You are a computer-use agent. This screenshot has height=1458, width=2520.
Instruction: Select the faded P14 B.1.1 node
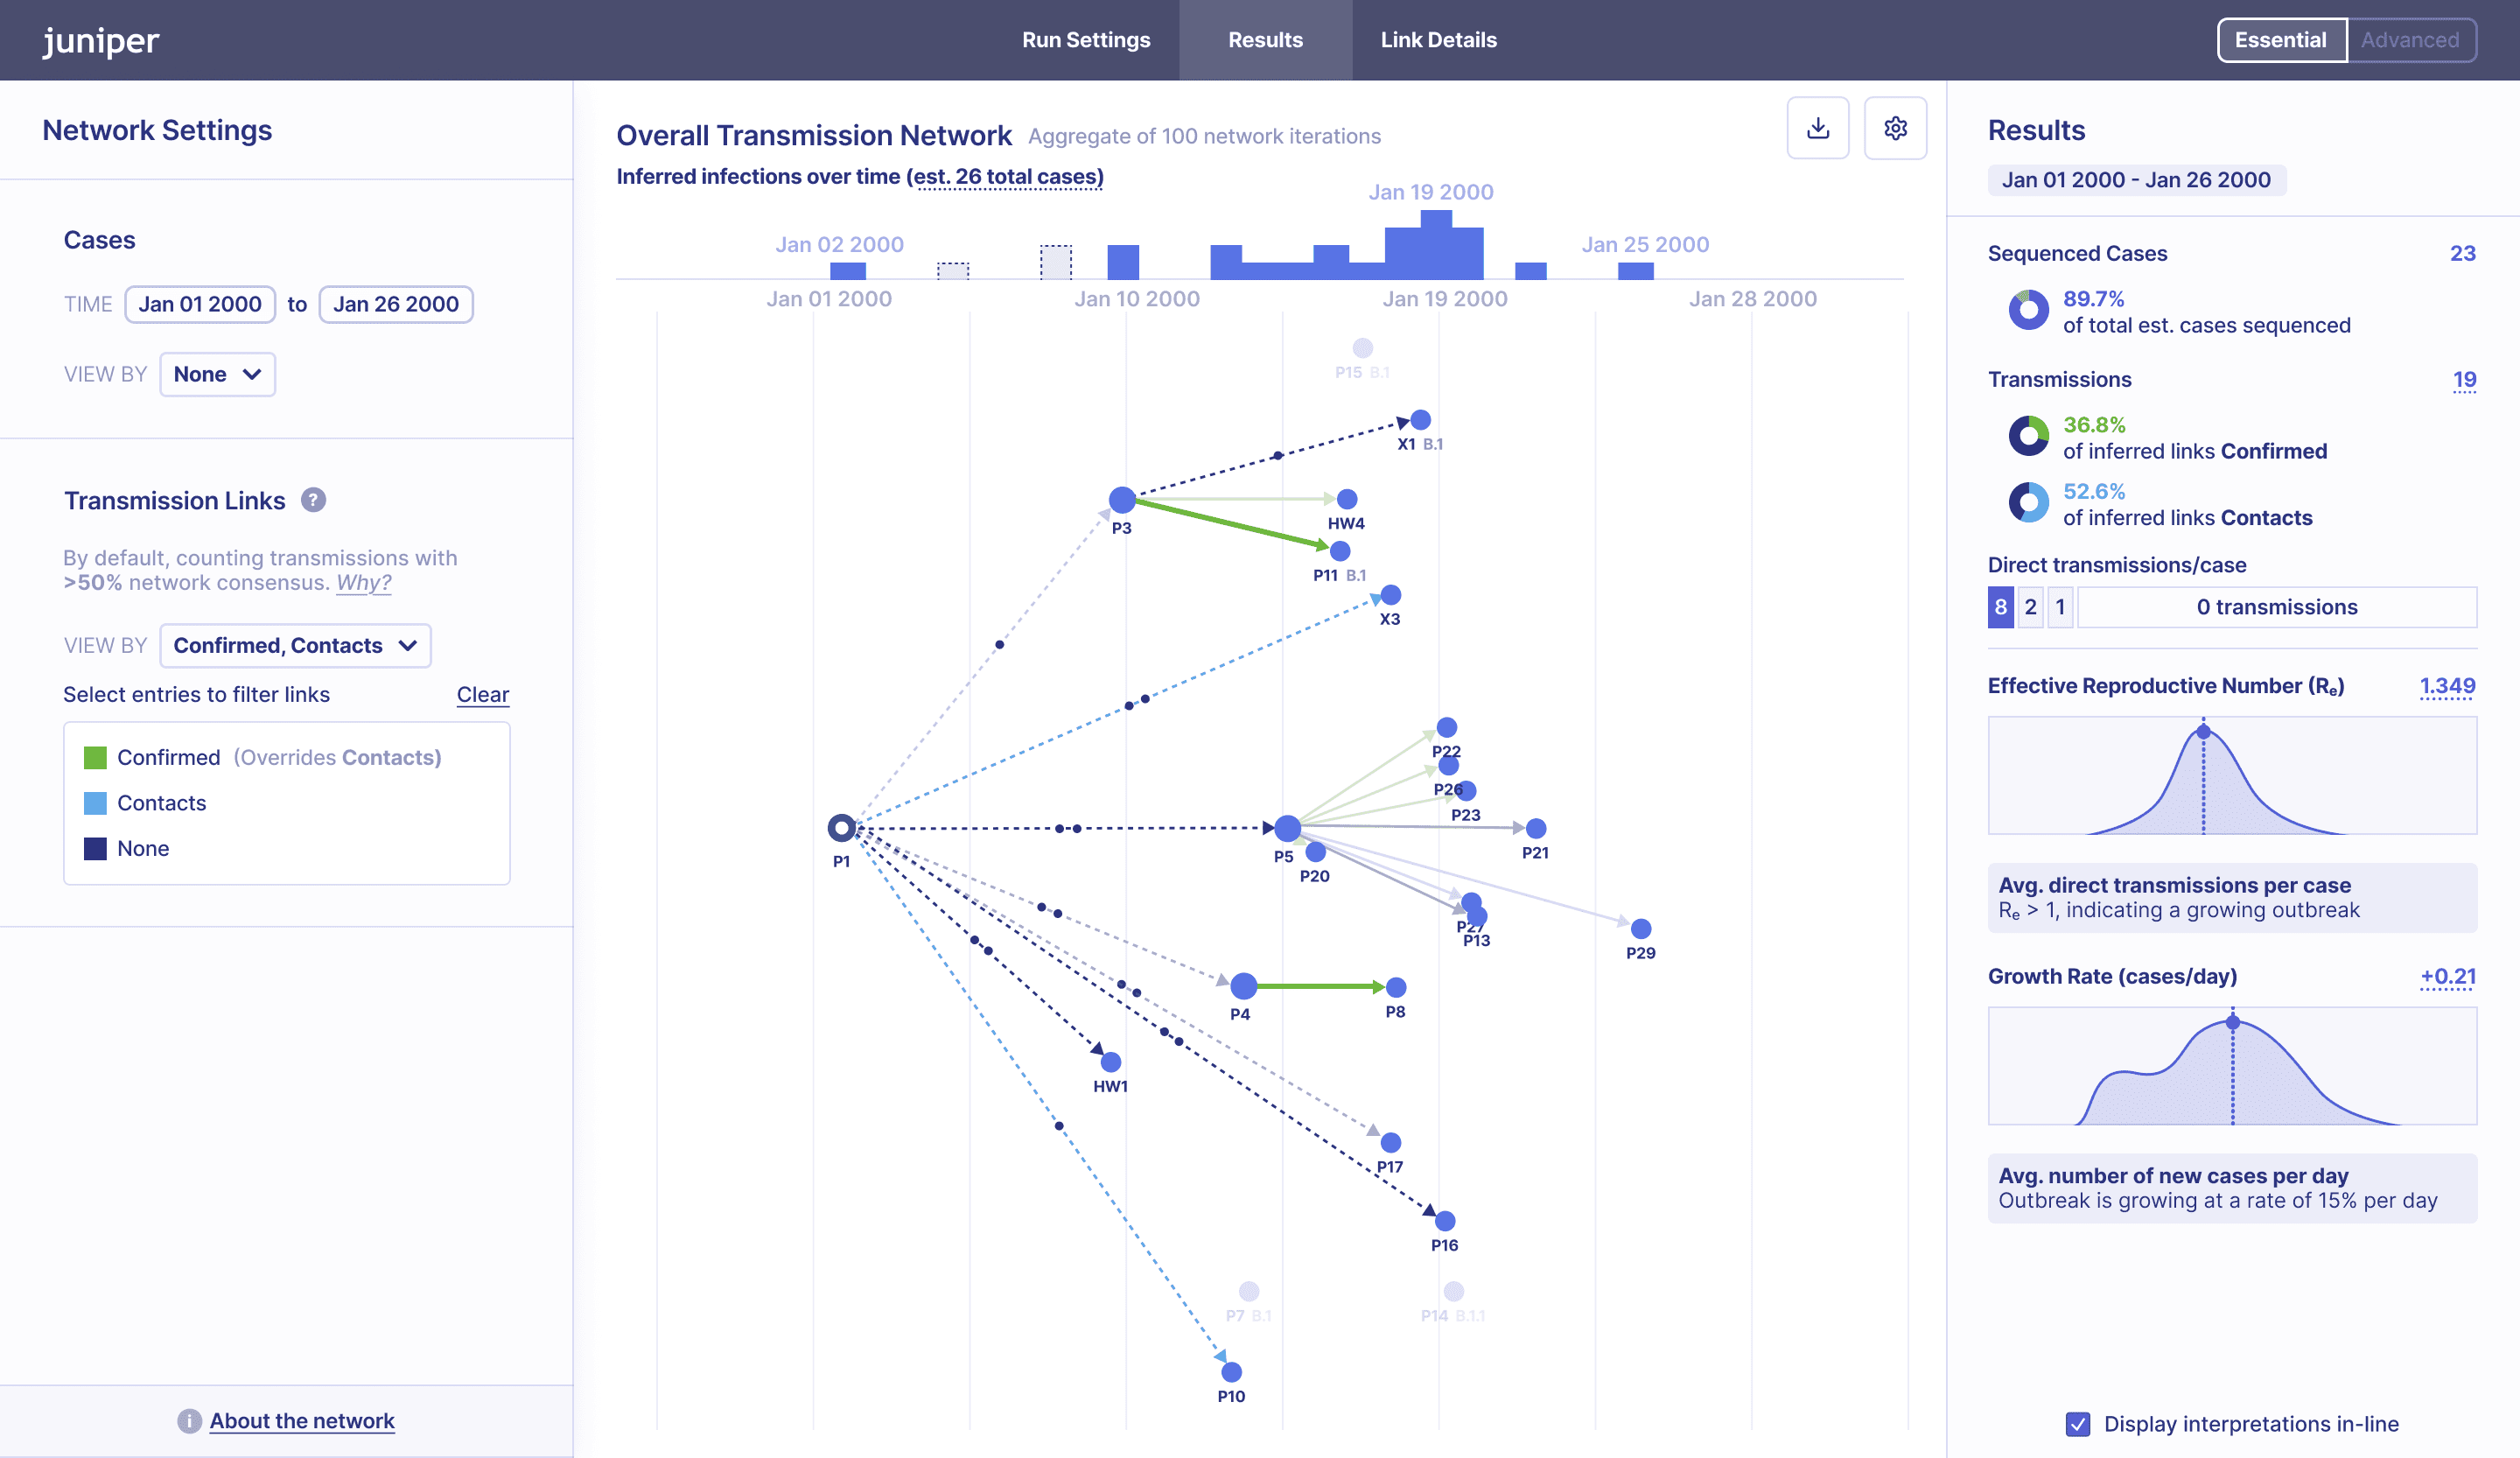pyautogui.click(x=1453, y=1291)
